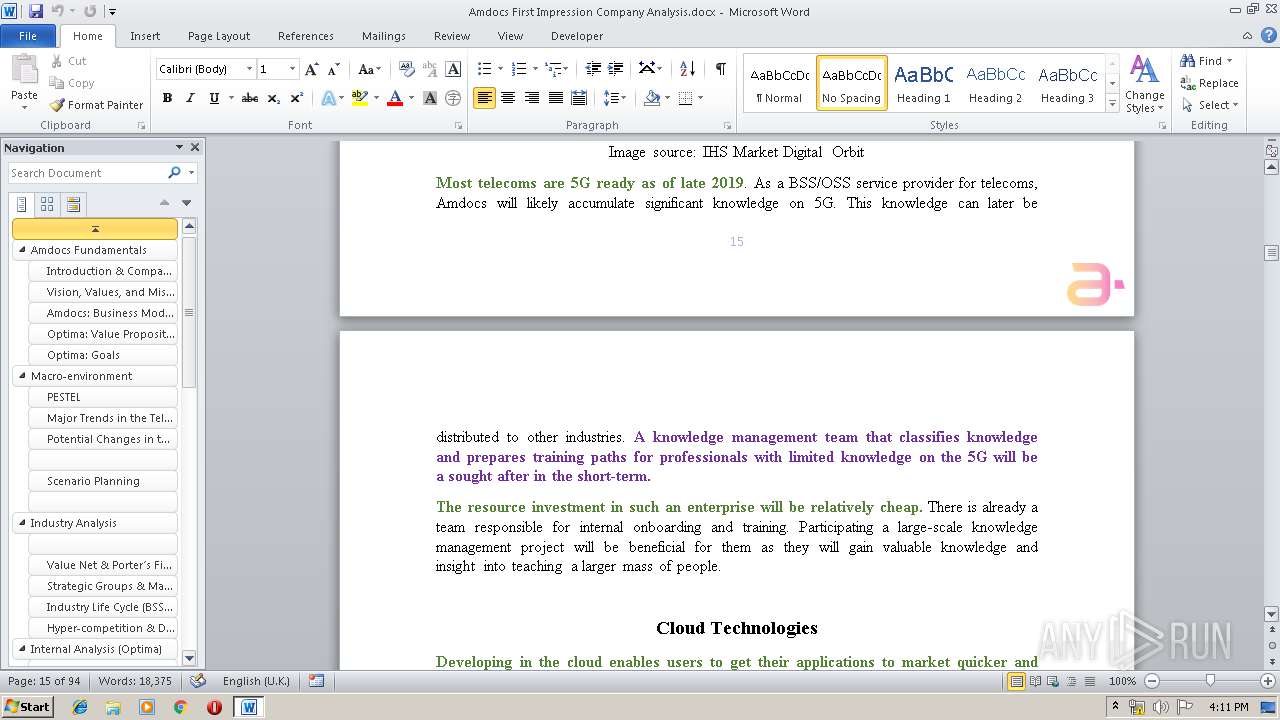The width and height of the screenshot is (1280, 720).
Task: Select Align Text Left
Action: coord(484,98)
